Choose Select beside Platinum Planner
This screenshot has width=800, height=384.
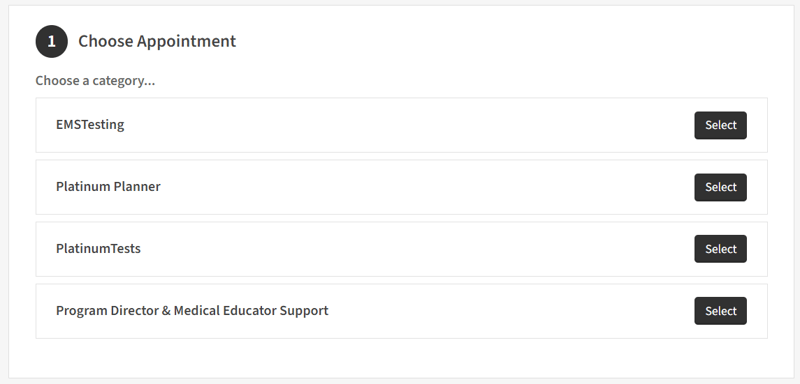[x=720, y=187]
